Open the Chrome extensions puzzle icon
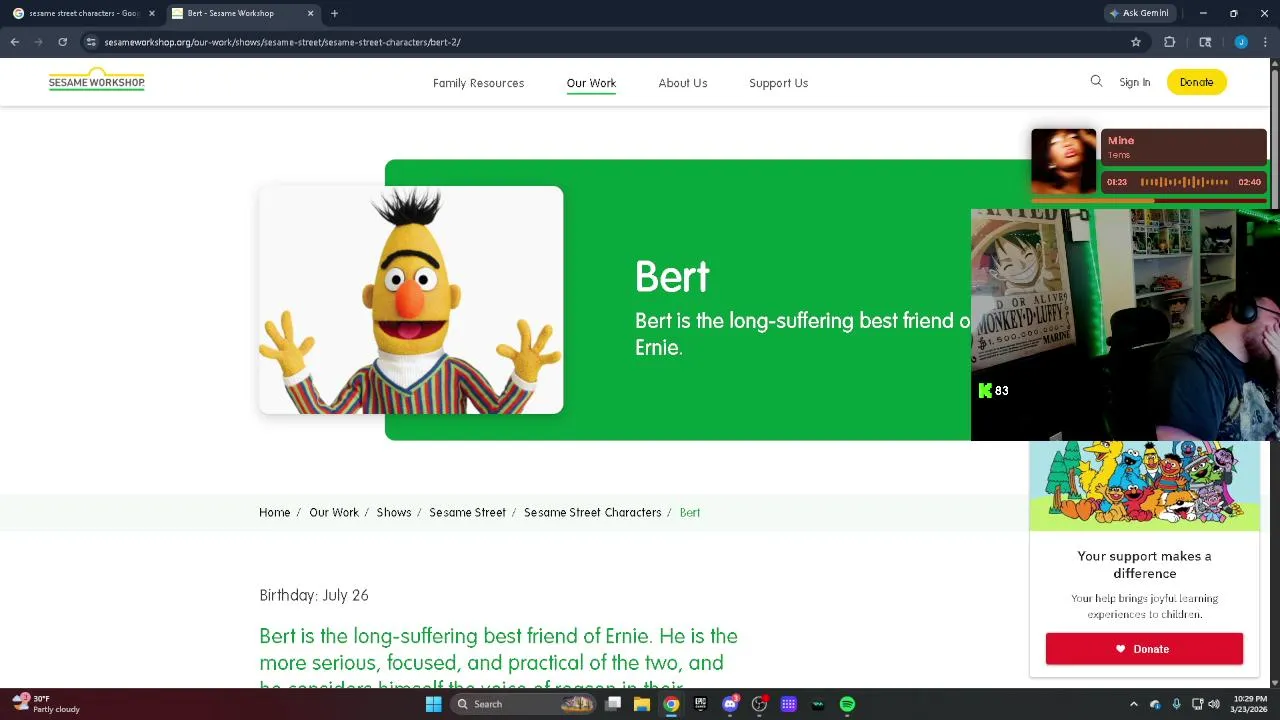Viewport: 1280px width, 720px height. 1169,42
